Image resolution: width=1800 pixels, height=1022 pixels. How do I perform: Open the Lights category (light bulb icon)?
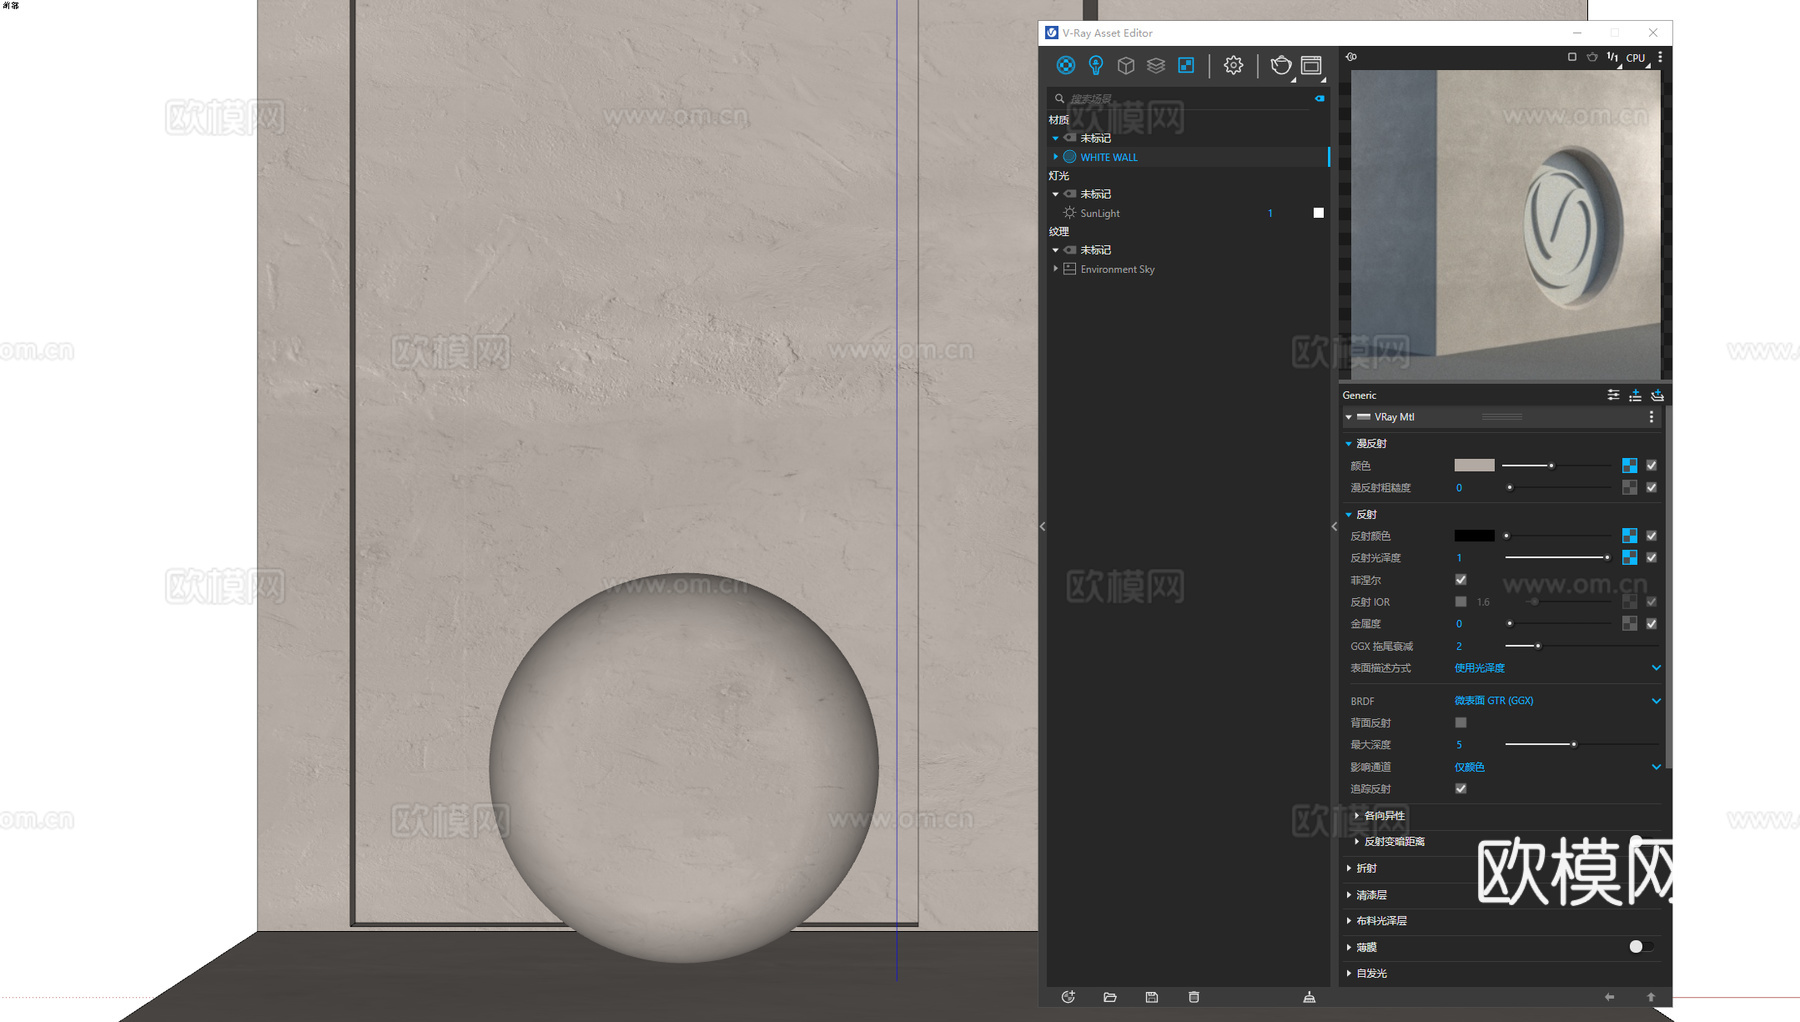click(1096, 65)
